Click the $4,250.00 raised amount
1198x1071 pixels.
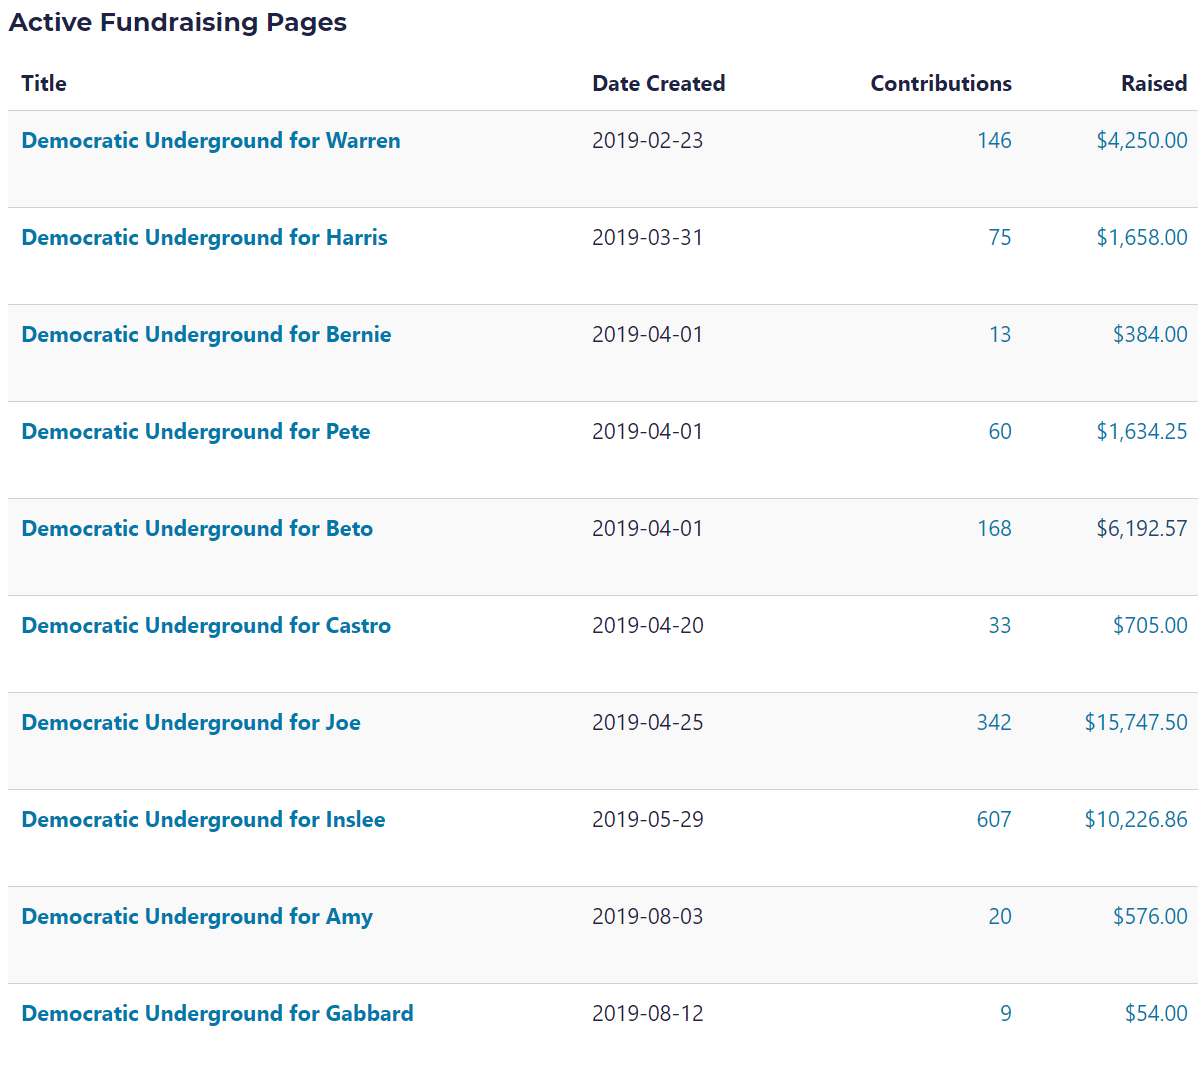click(x=1141, y=141)
